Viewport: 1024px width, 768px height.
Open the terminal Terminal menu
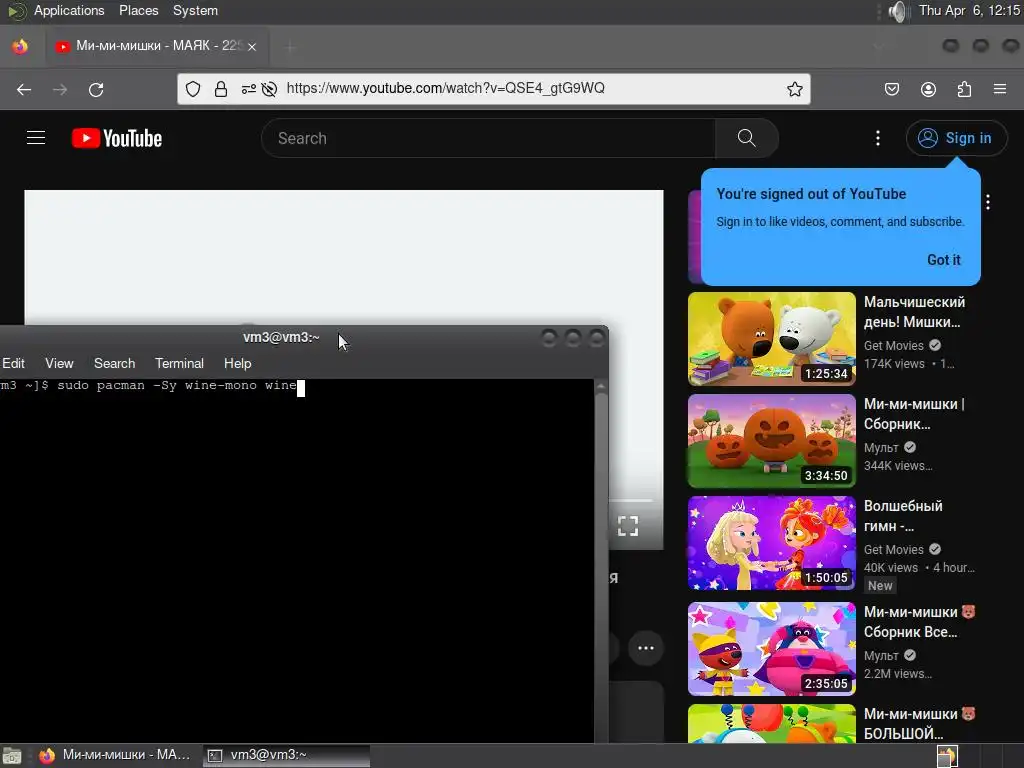179,363
